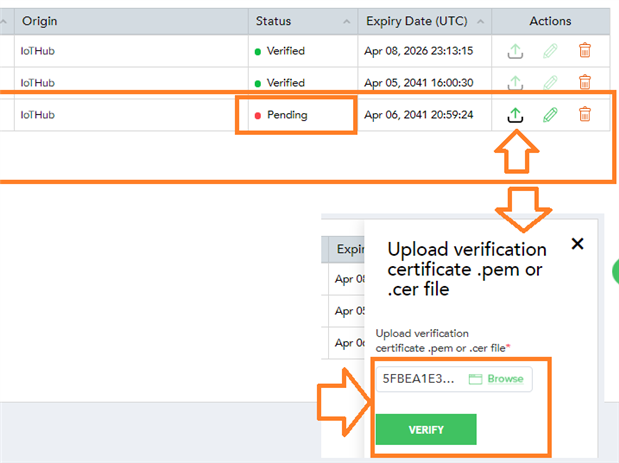Screen dimensions: 619x463
Task: Click upload icon for the Apr 05, 2041 certificate
Action: [516, 82]
